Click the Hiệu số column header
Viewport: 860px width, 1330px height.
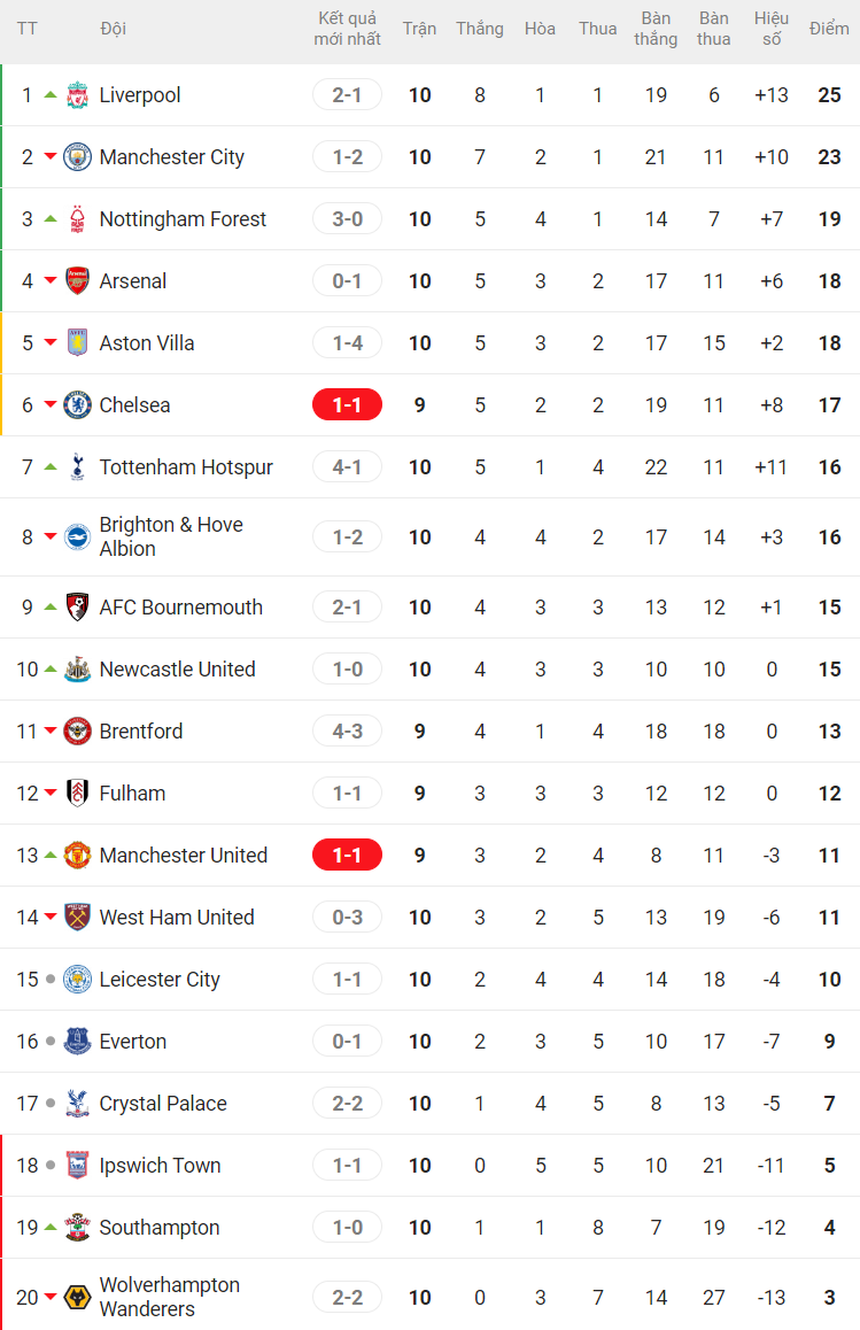(x=771, y=29)
